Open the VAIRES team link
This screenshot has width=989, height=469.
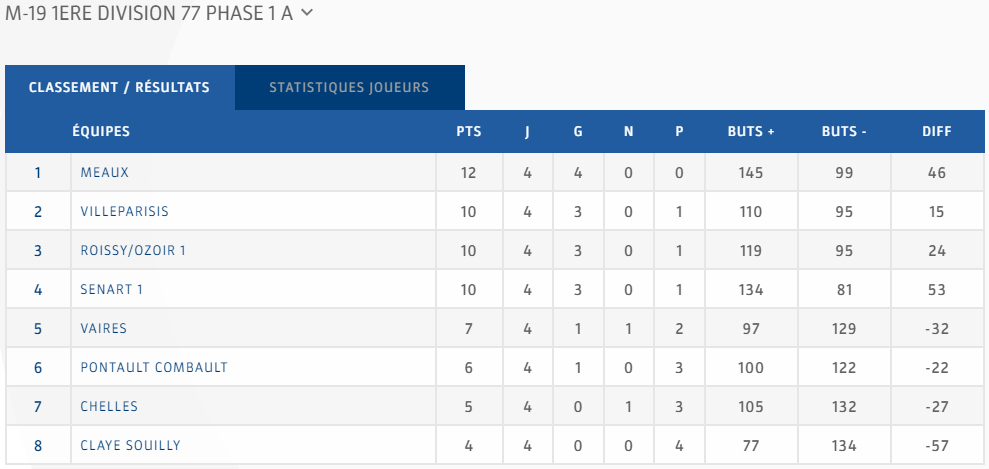pos(103,328)
